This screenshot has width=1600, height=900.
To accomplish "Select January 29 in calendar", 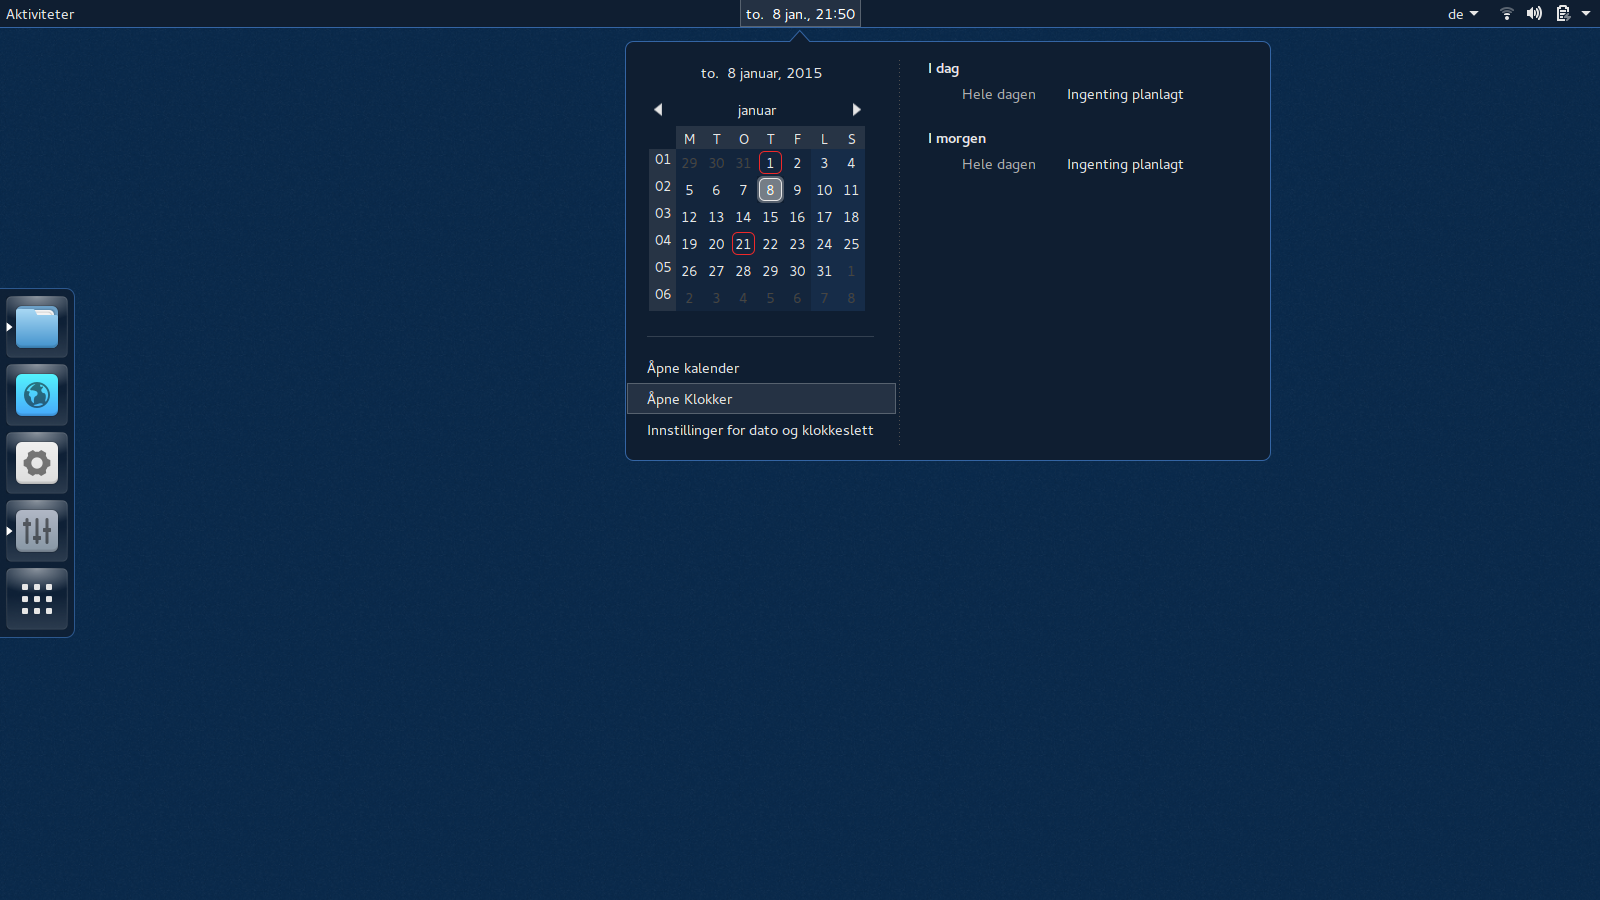I will pyautogui.click(x=770, y=271).
